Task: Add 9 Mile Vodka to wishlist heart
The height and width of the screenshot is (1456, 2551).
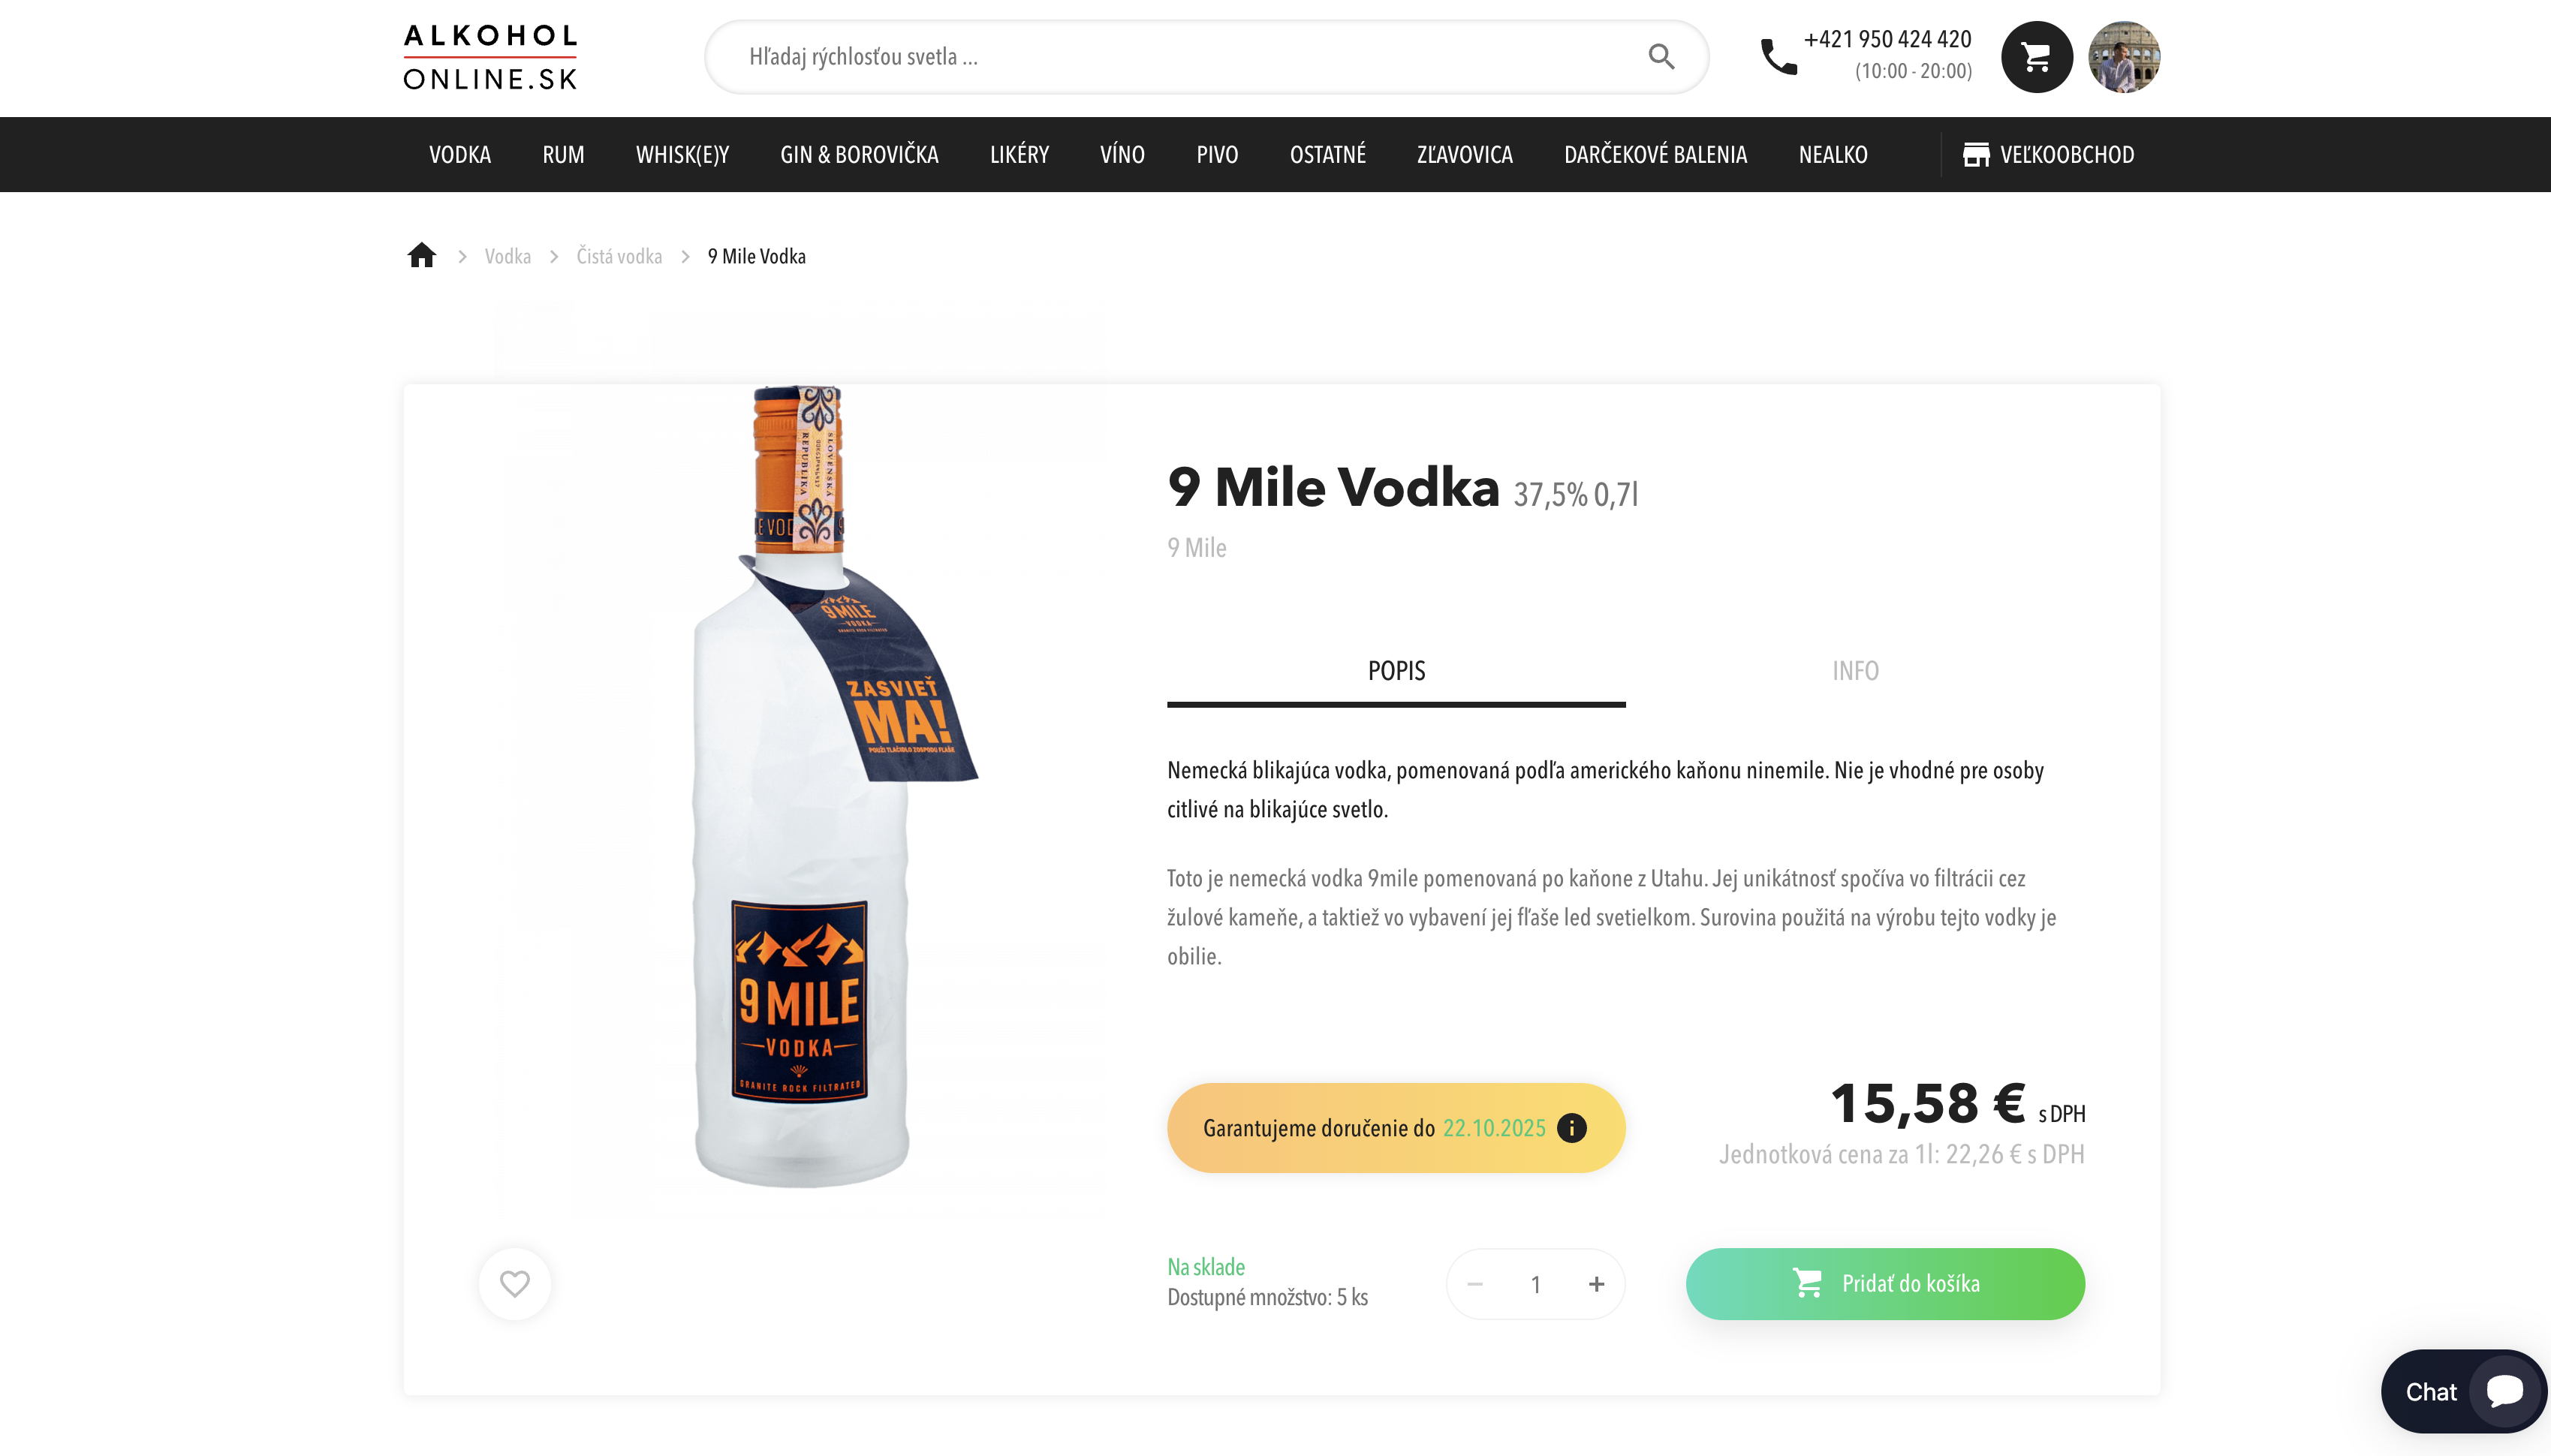Action: coord(514,1283)
